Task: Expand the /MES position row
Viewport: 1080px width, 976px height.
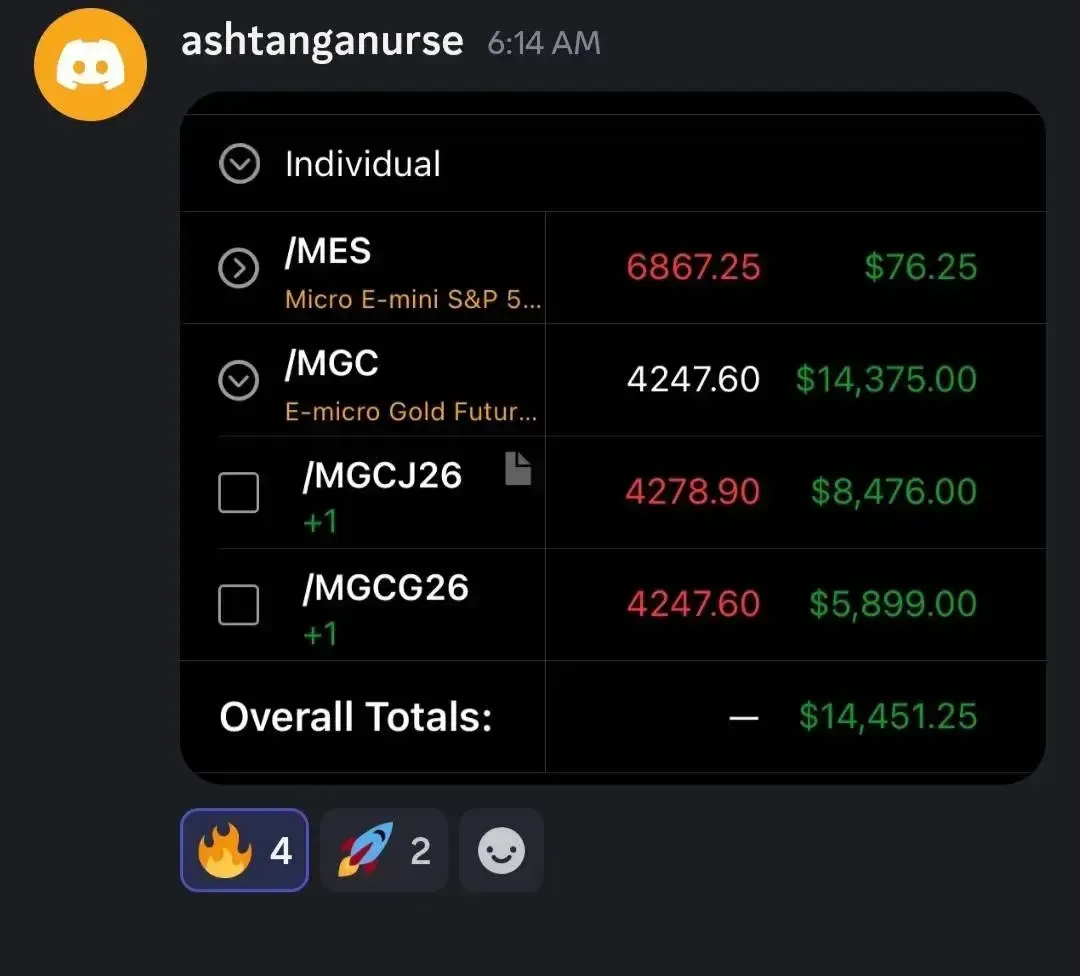Action: click(238, 268)
